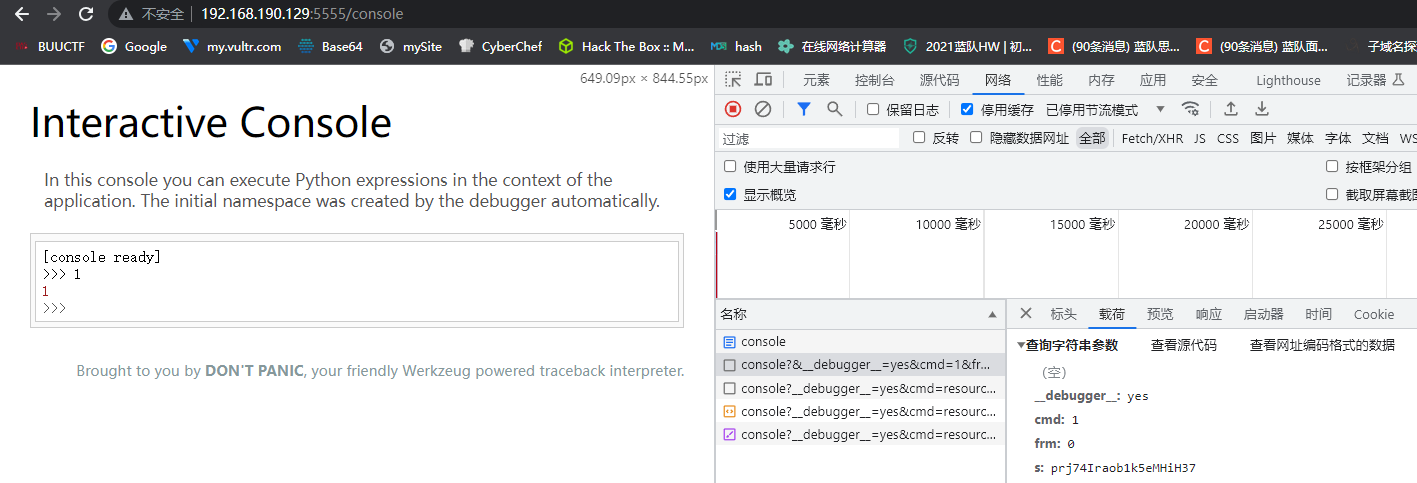Export HAR file with download icon
1417x483 pixels.
click(x=1262, y=109)
